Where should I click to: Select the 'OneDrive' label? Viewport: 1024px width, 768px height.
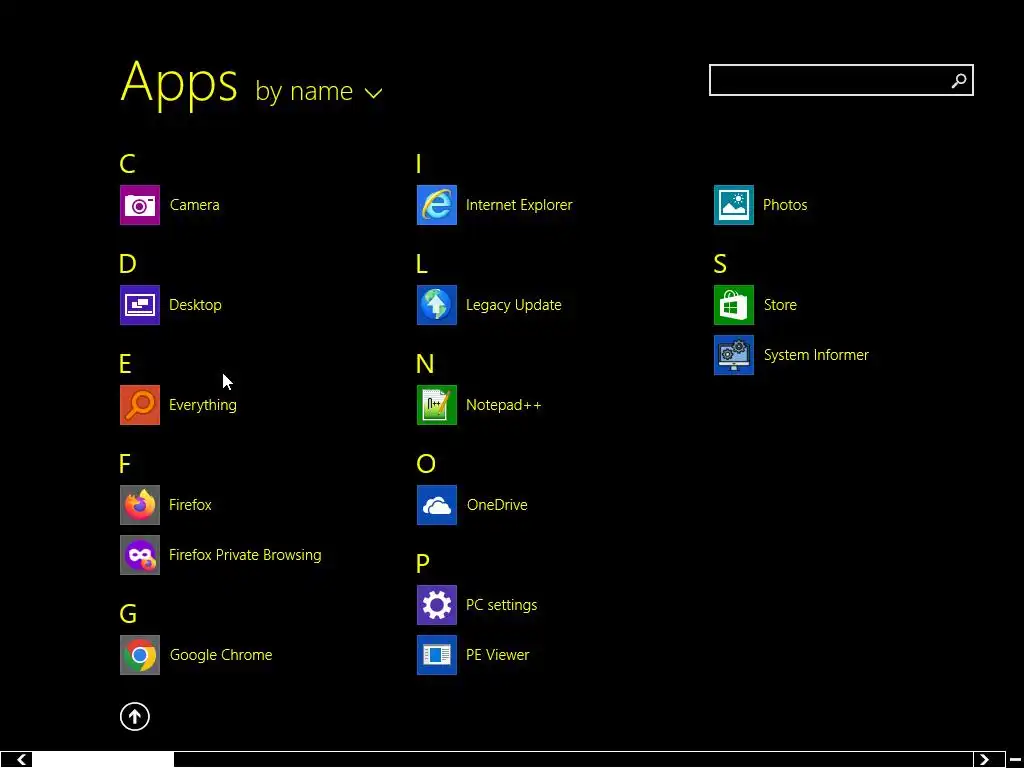click(x=497, y=505)
